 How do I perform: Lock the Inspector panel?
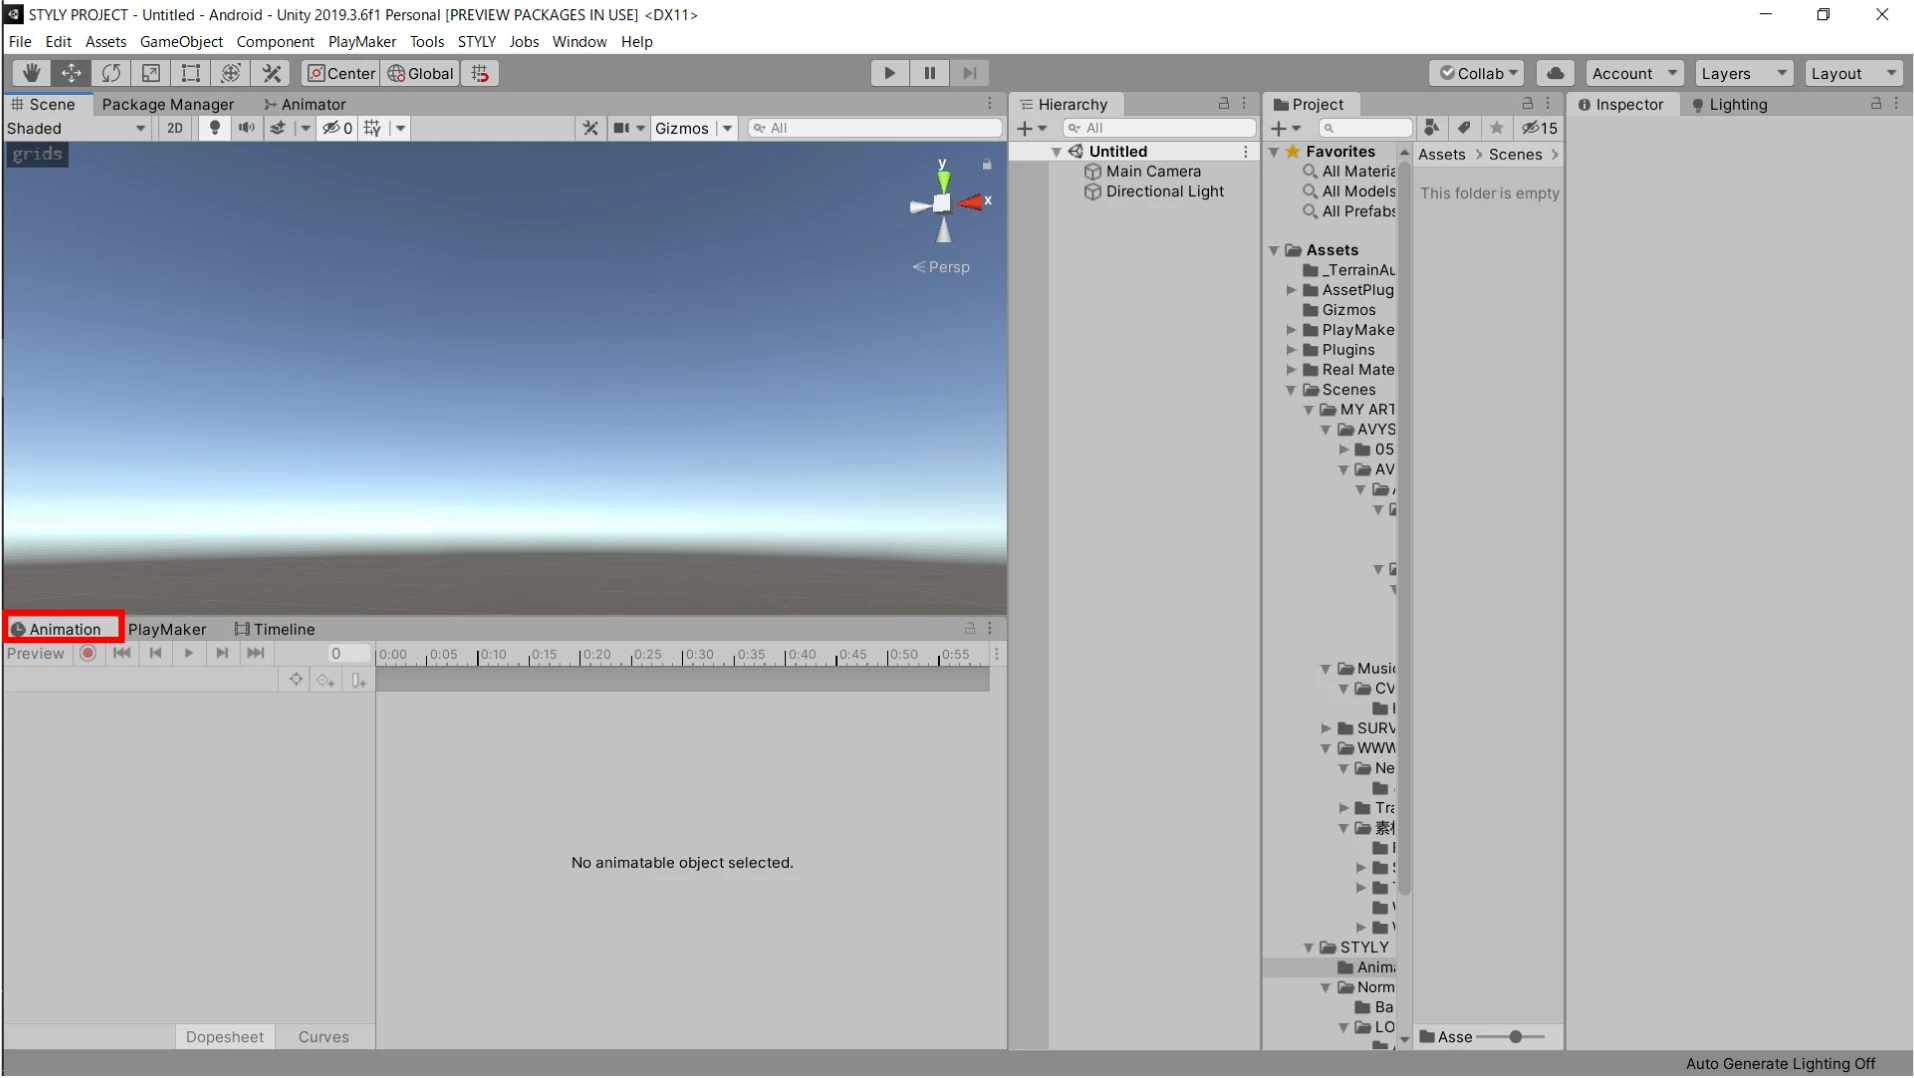(x=1876, y=104)
